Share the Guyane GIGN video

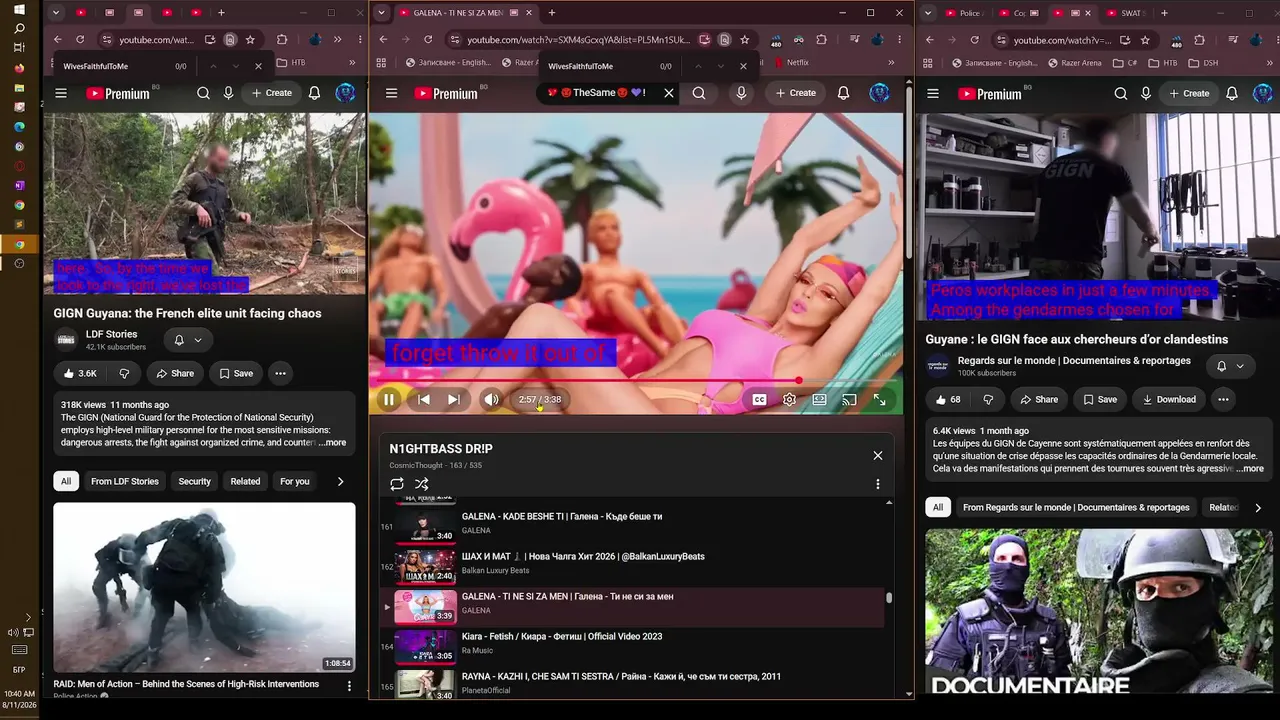click(1039, 399)
